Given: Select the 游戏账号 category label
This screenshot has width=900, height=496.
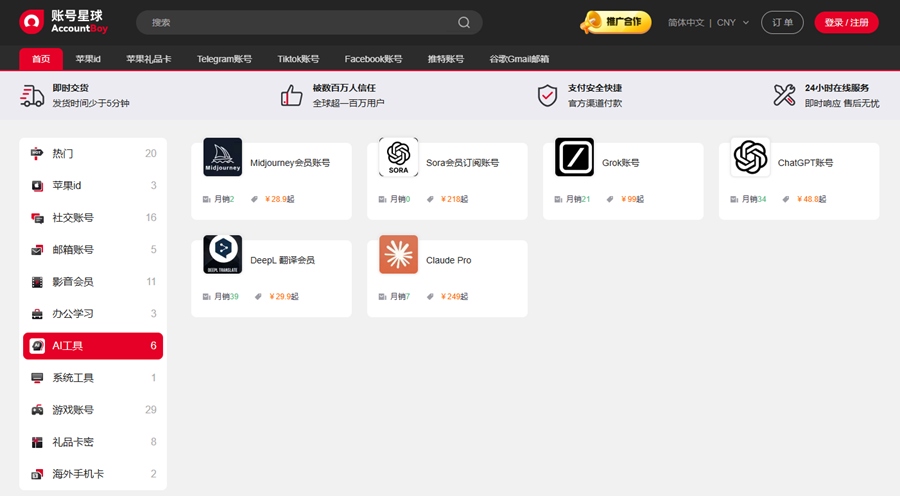Looking at the screenshot, I should (73, 410).
